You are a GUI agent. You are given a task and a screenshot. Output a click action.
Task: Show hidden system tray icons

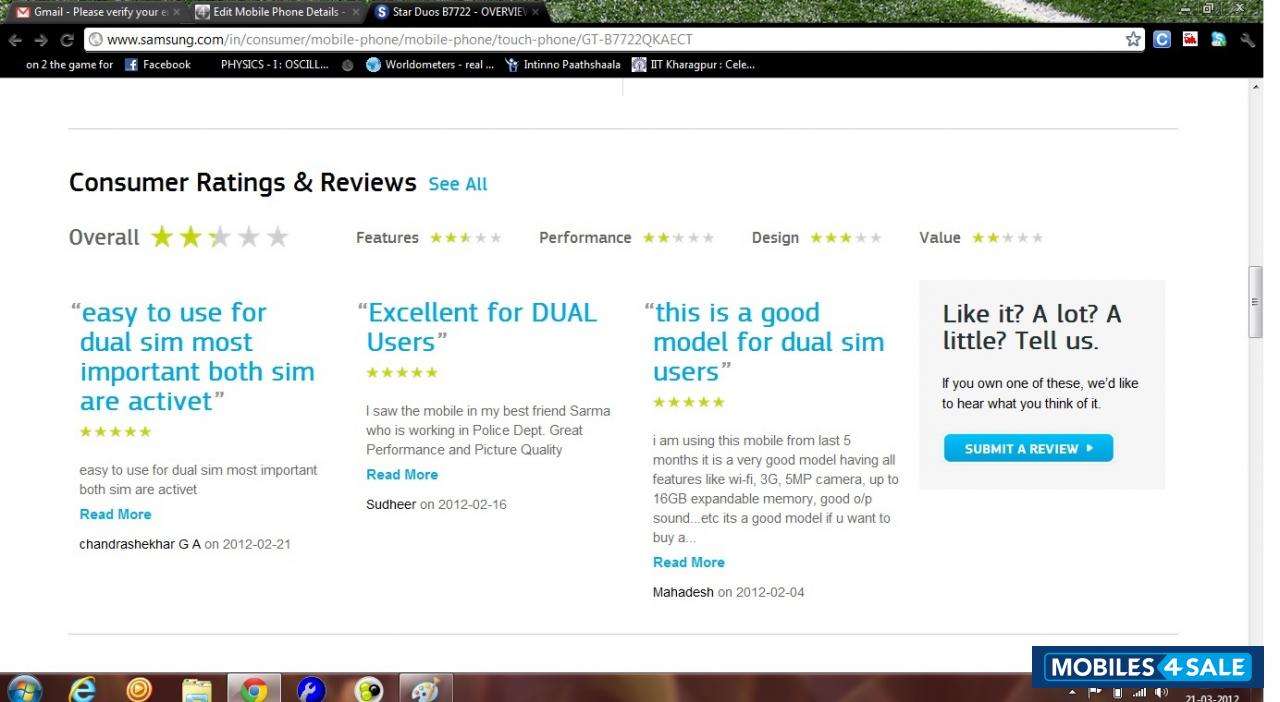click(x=1072, y=692)
